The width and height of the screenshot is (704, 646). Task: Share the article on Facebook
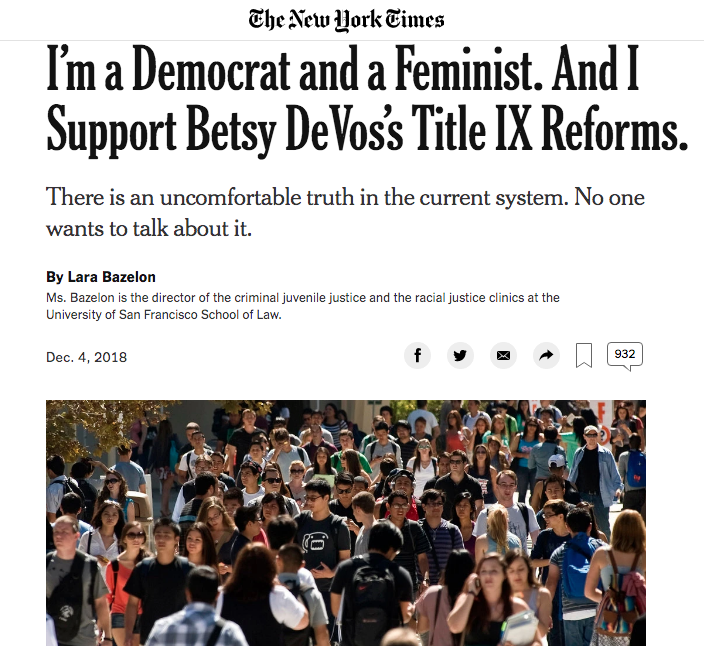point(418,356)
